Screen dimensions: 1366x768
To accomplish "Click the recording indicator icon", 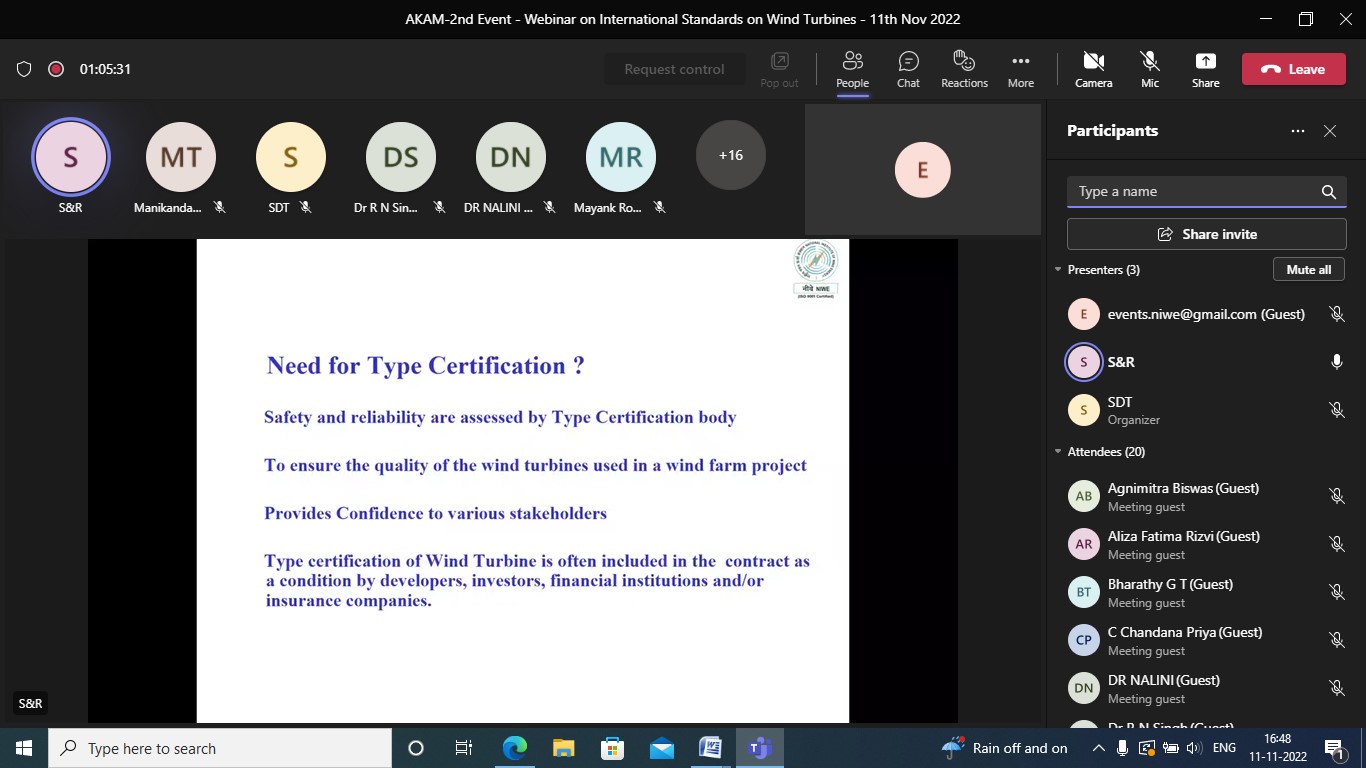I will tap(56, 69).
